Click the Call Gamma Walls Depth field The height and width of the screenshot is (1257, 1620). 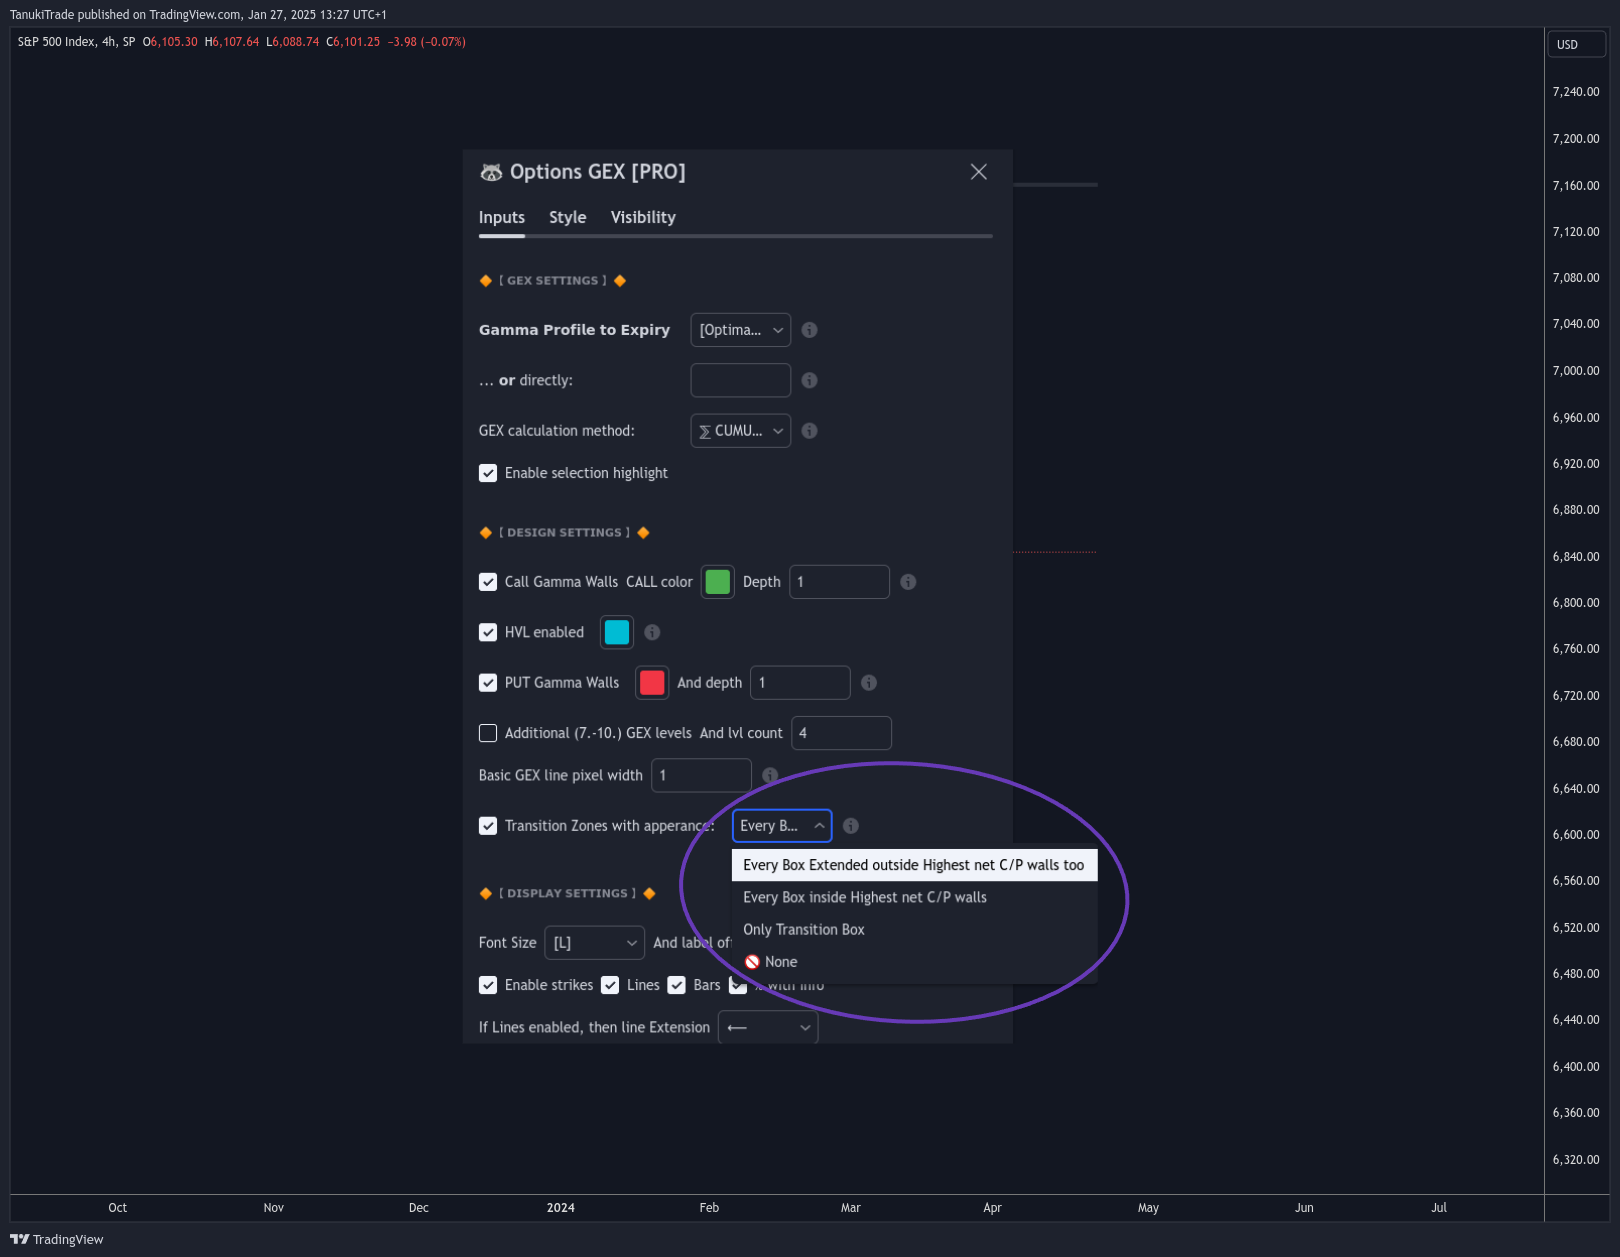click(x=840, y=582)
